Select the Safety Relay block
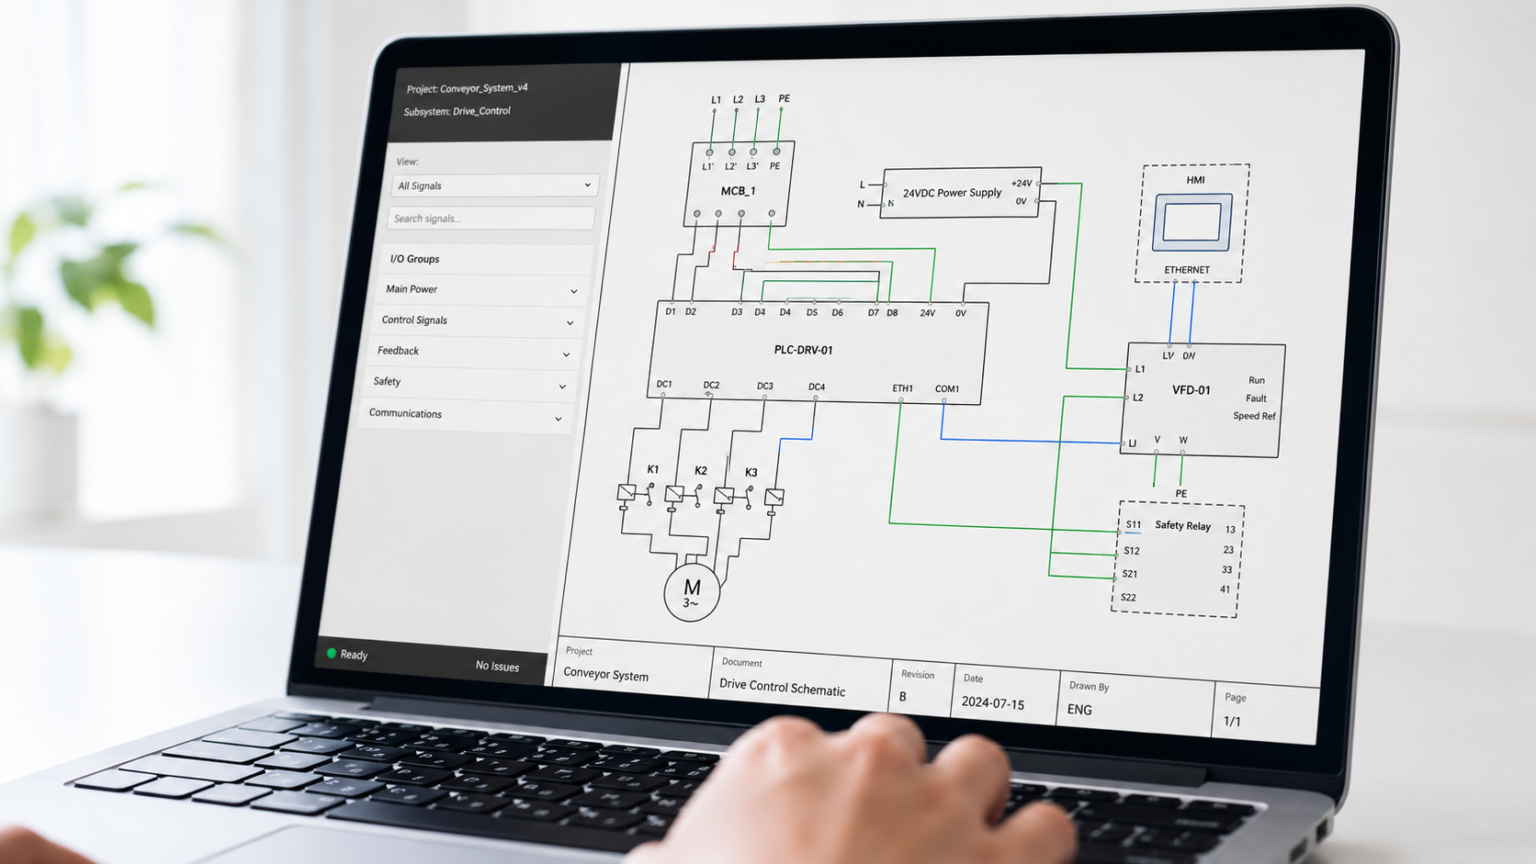This screenshot has height=864, width=1536. (x=1177, y=559)
